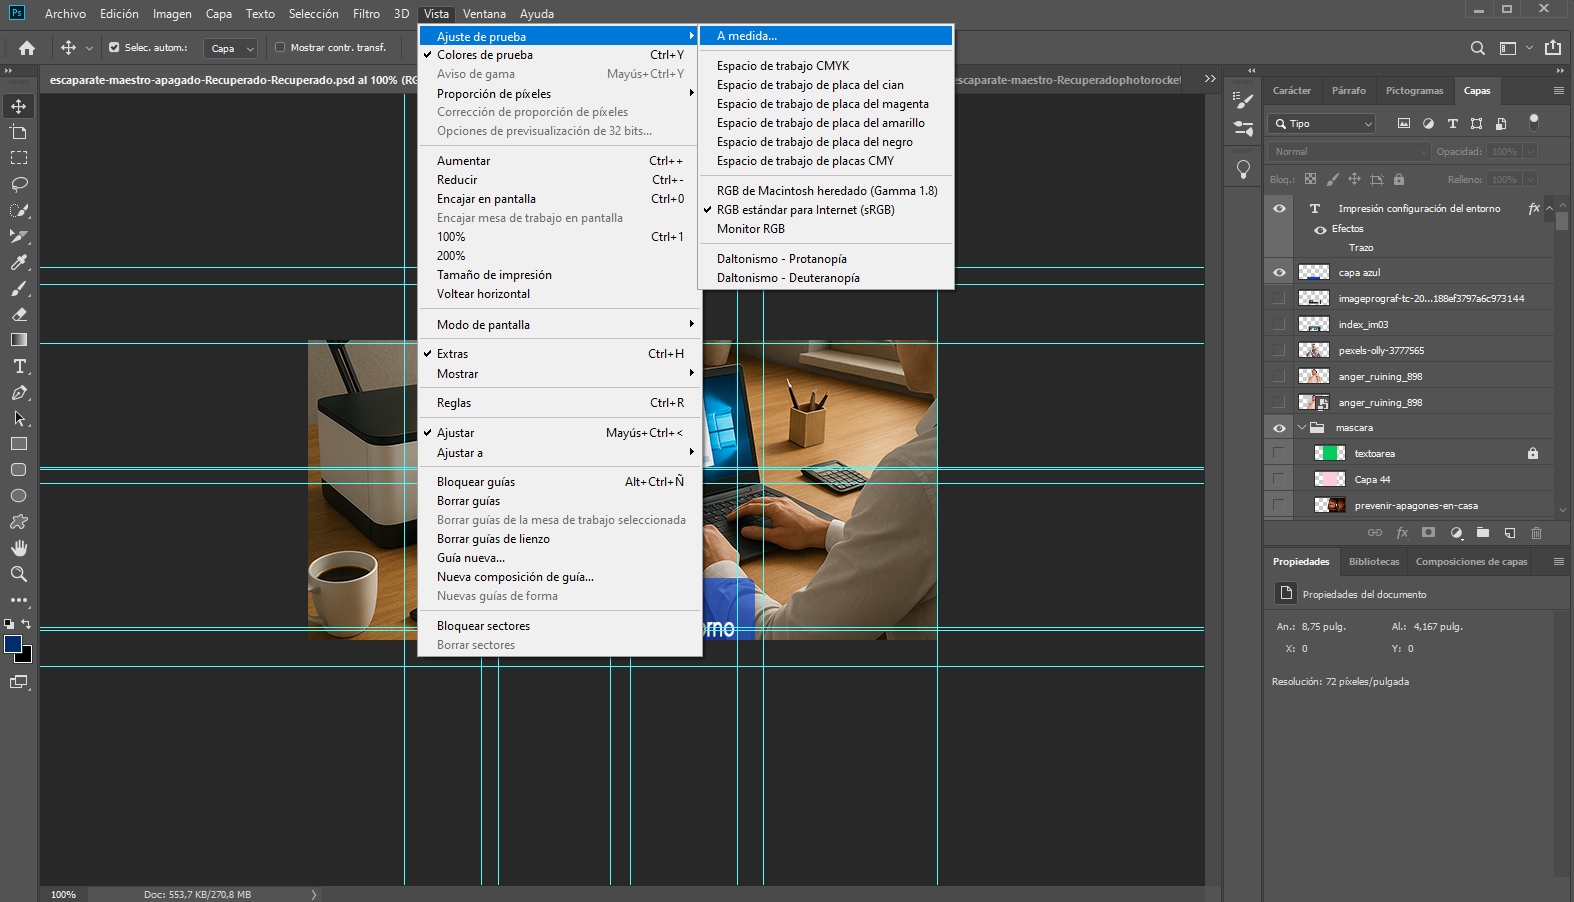Click the foreground color swatch

13,644
